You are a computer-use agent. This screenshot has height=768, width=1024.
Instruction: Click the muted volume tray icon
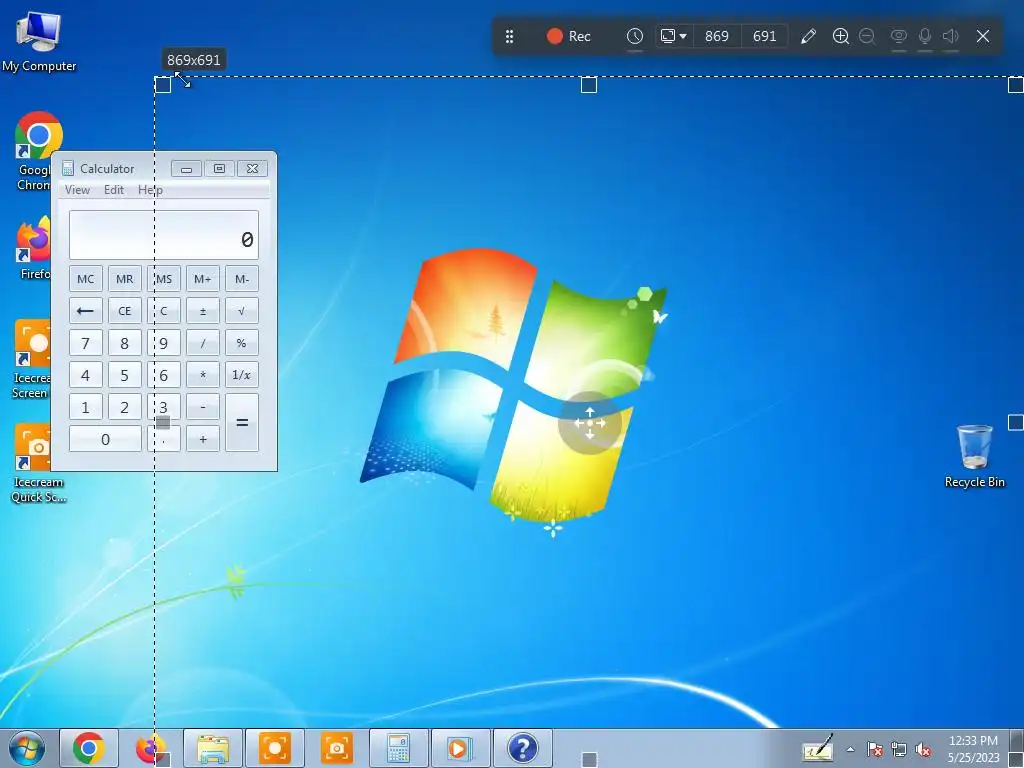point(923,750)
